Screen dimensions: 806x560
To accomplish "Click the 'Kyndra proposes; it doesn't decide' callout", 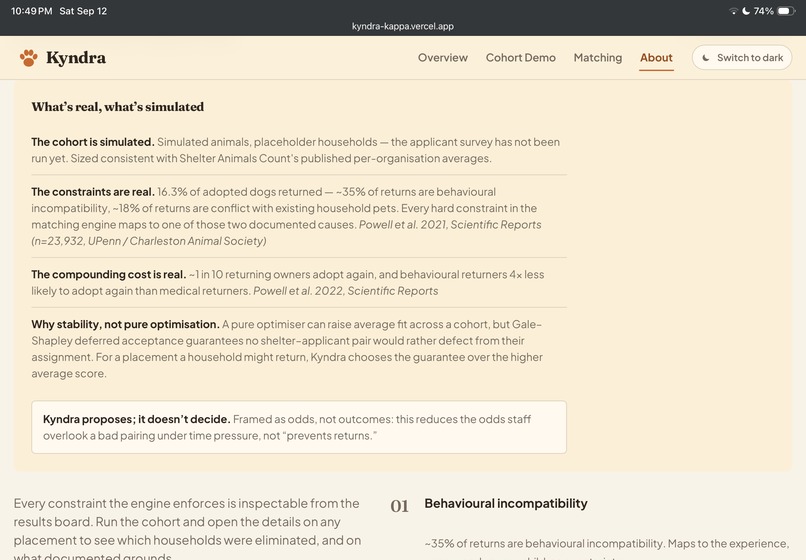I will pyautogui.click(x=299, y=427).
